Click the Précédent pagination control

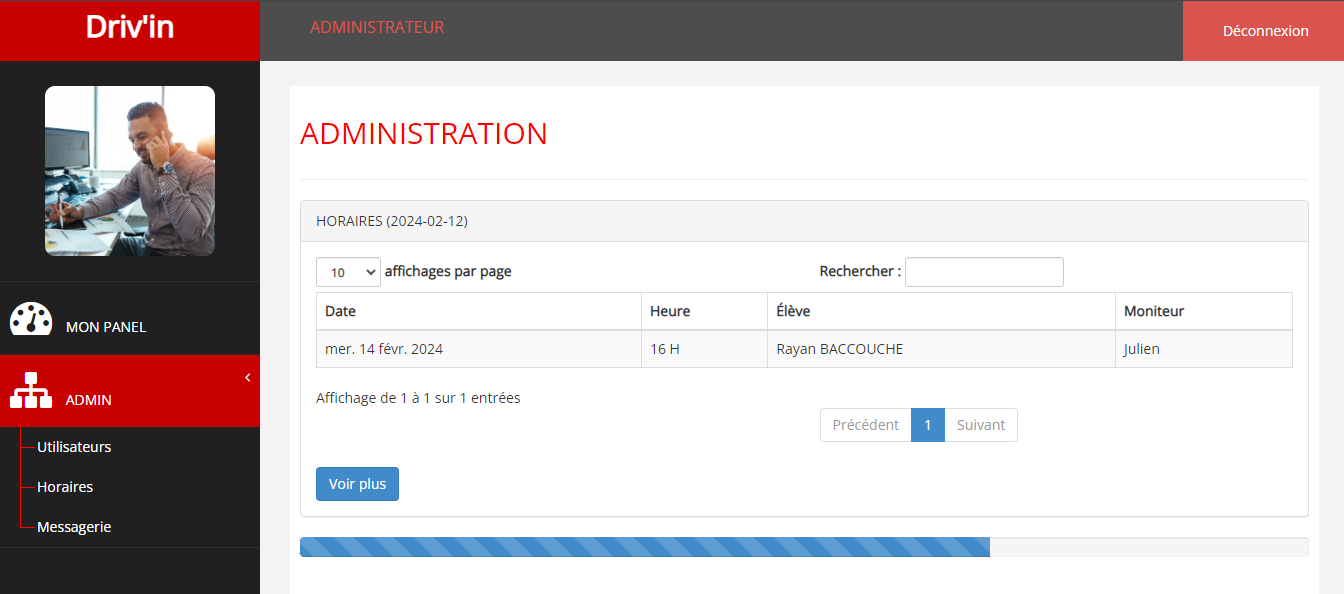click(x=865, y=424)
